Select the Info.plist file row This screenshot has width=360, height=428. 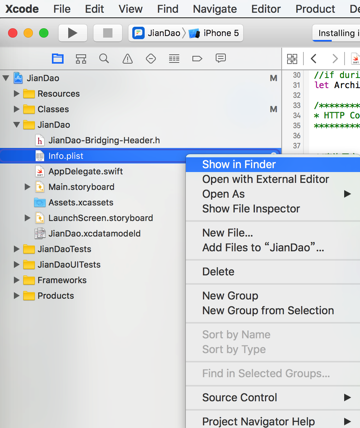[x=140, y=156]
